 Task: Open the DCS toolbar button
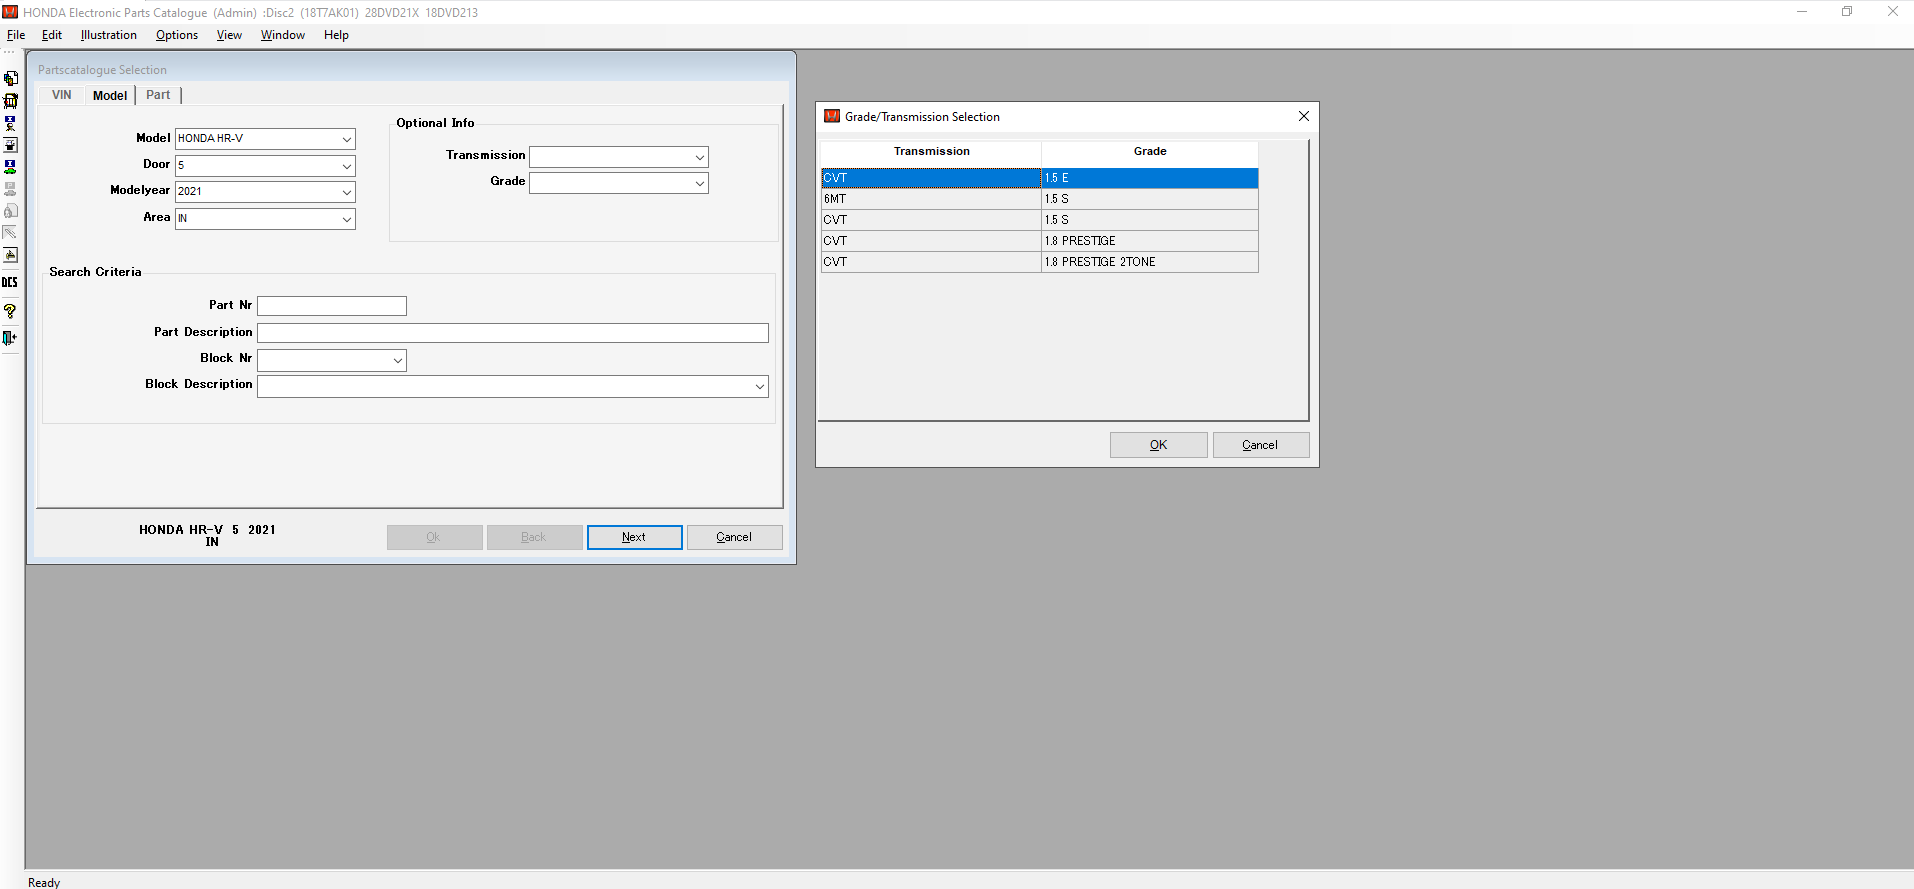pos(10,282)
